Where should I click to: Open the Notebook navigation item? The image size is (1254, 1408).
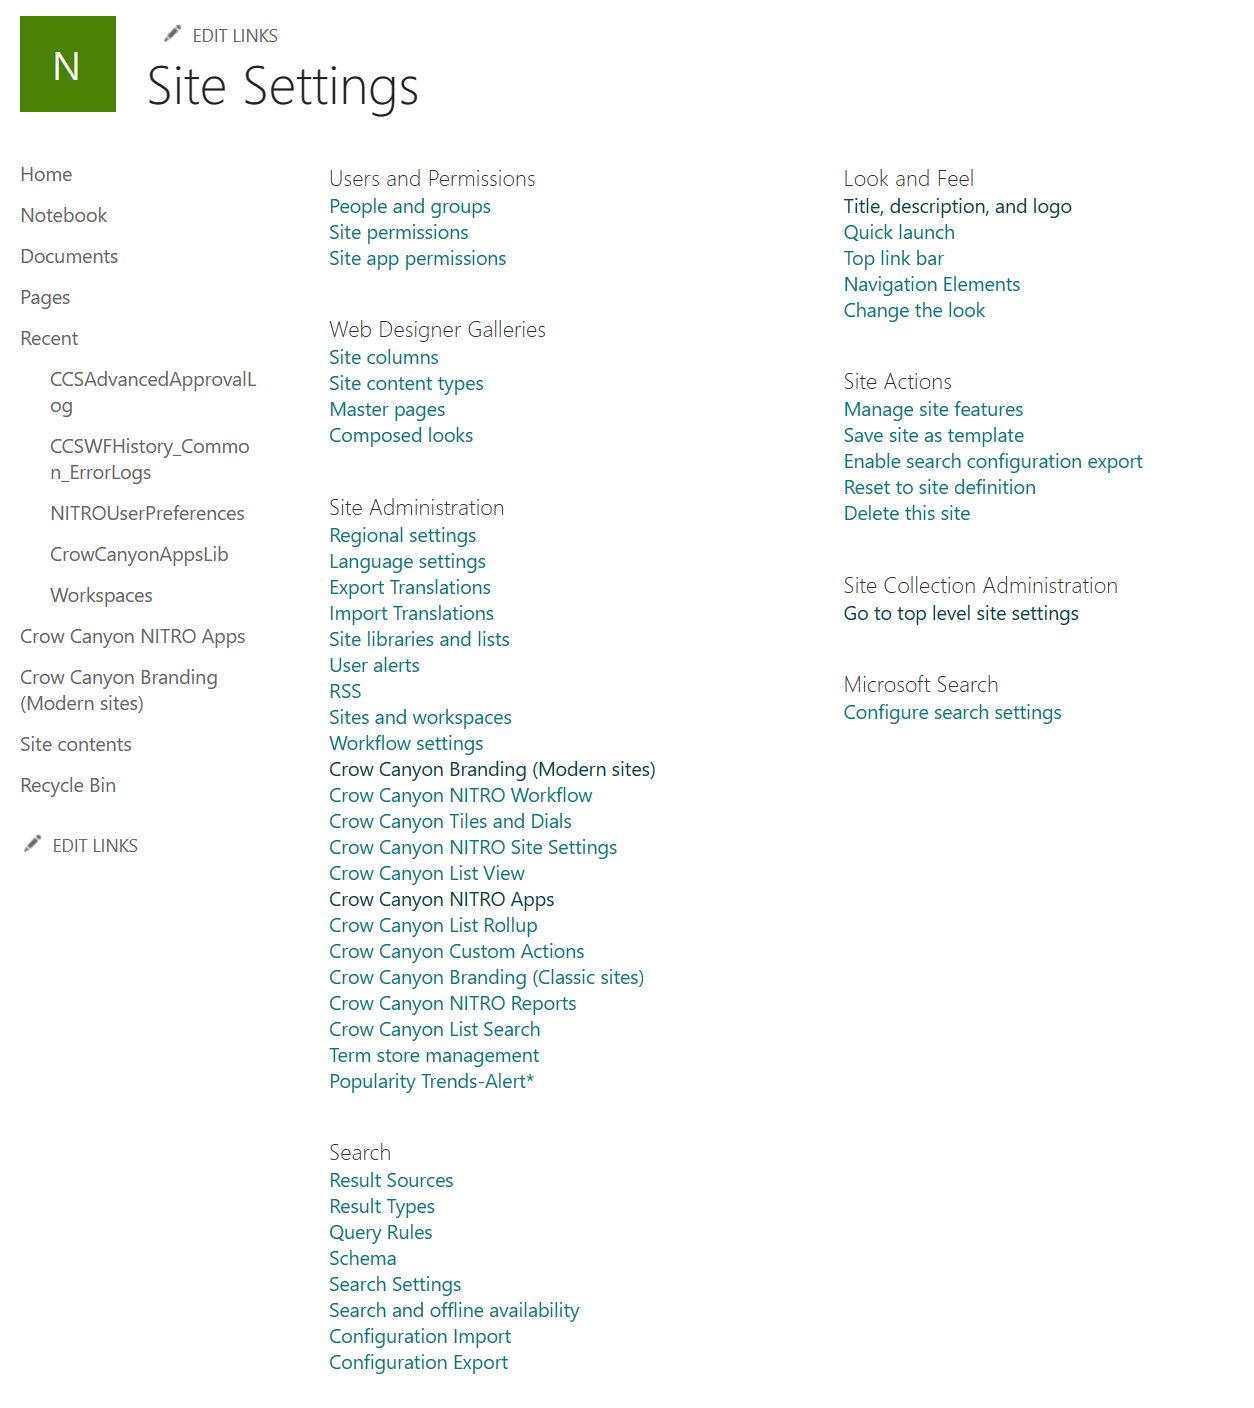pyautogui.click(x=63, y=215)
